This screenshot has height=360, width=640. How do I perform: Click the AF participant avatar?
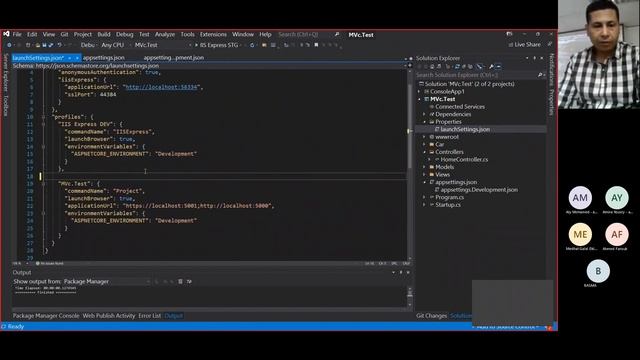click(x=617, y=234)
